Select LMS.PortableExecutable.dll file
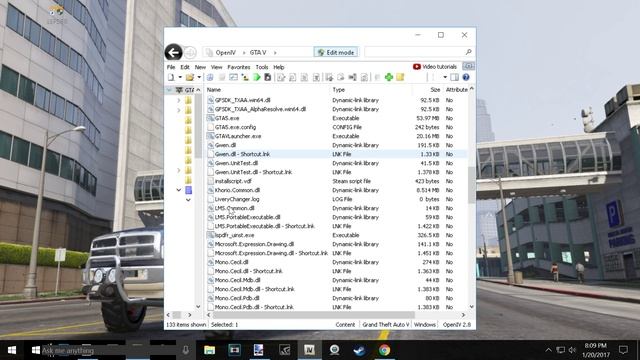The width and height of the screenshot is (640, 360). (247, 217)
